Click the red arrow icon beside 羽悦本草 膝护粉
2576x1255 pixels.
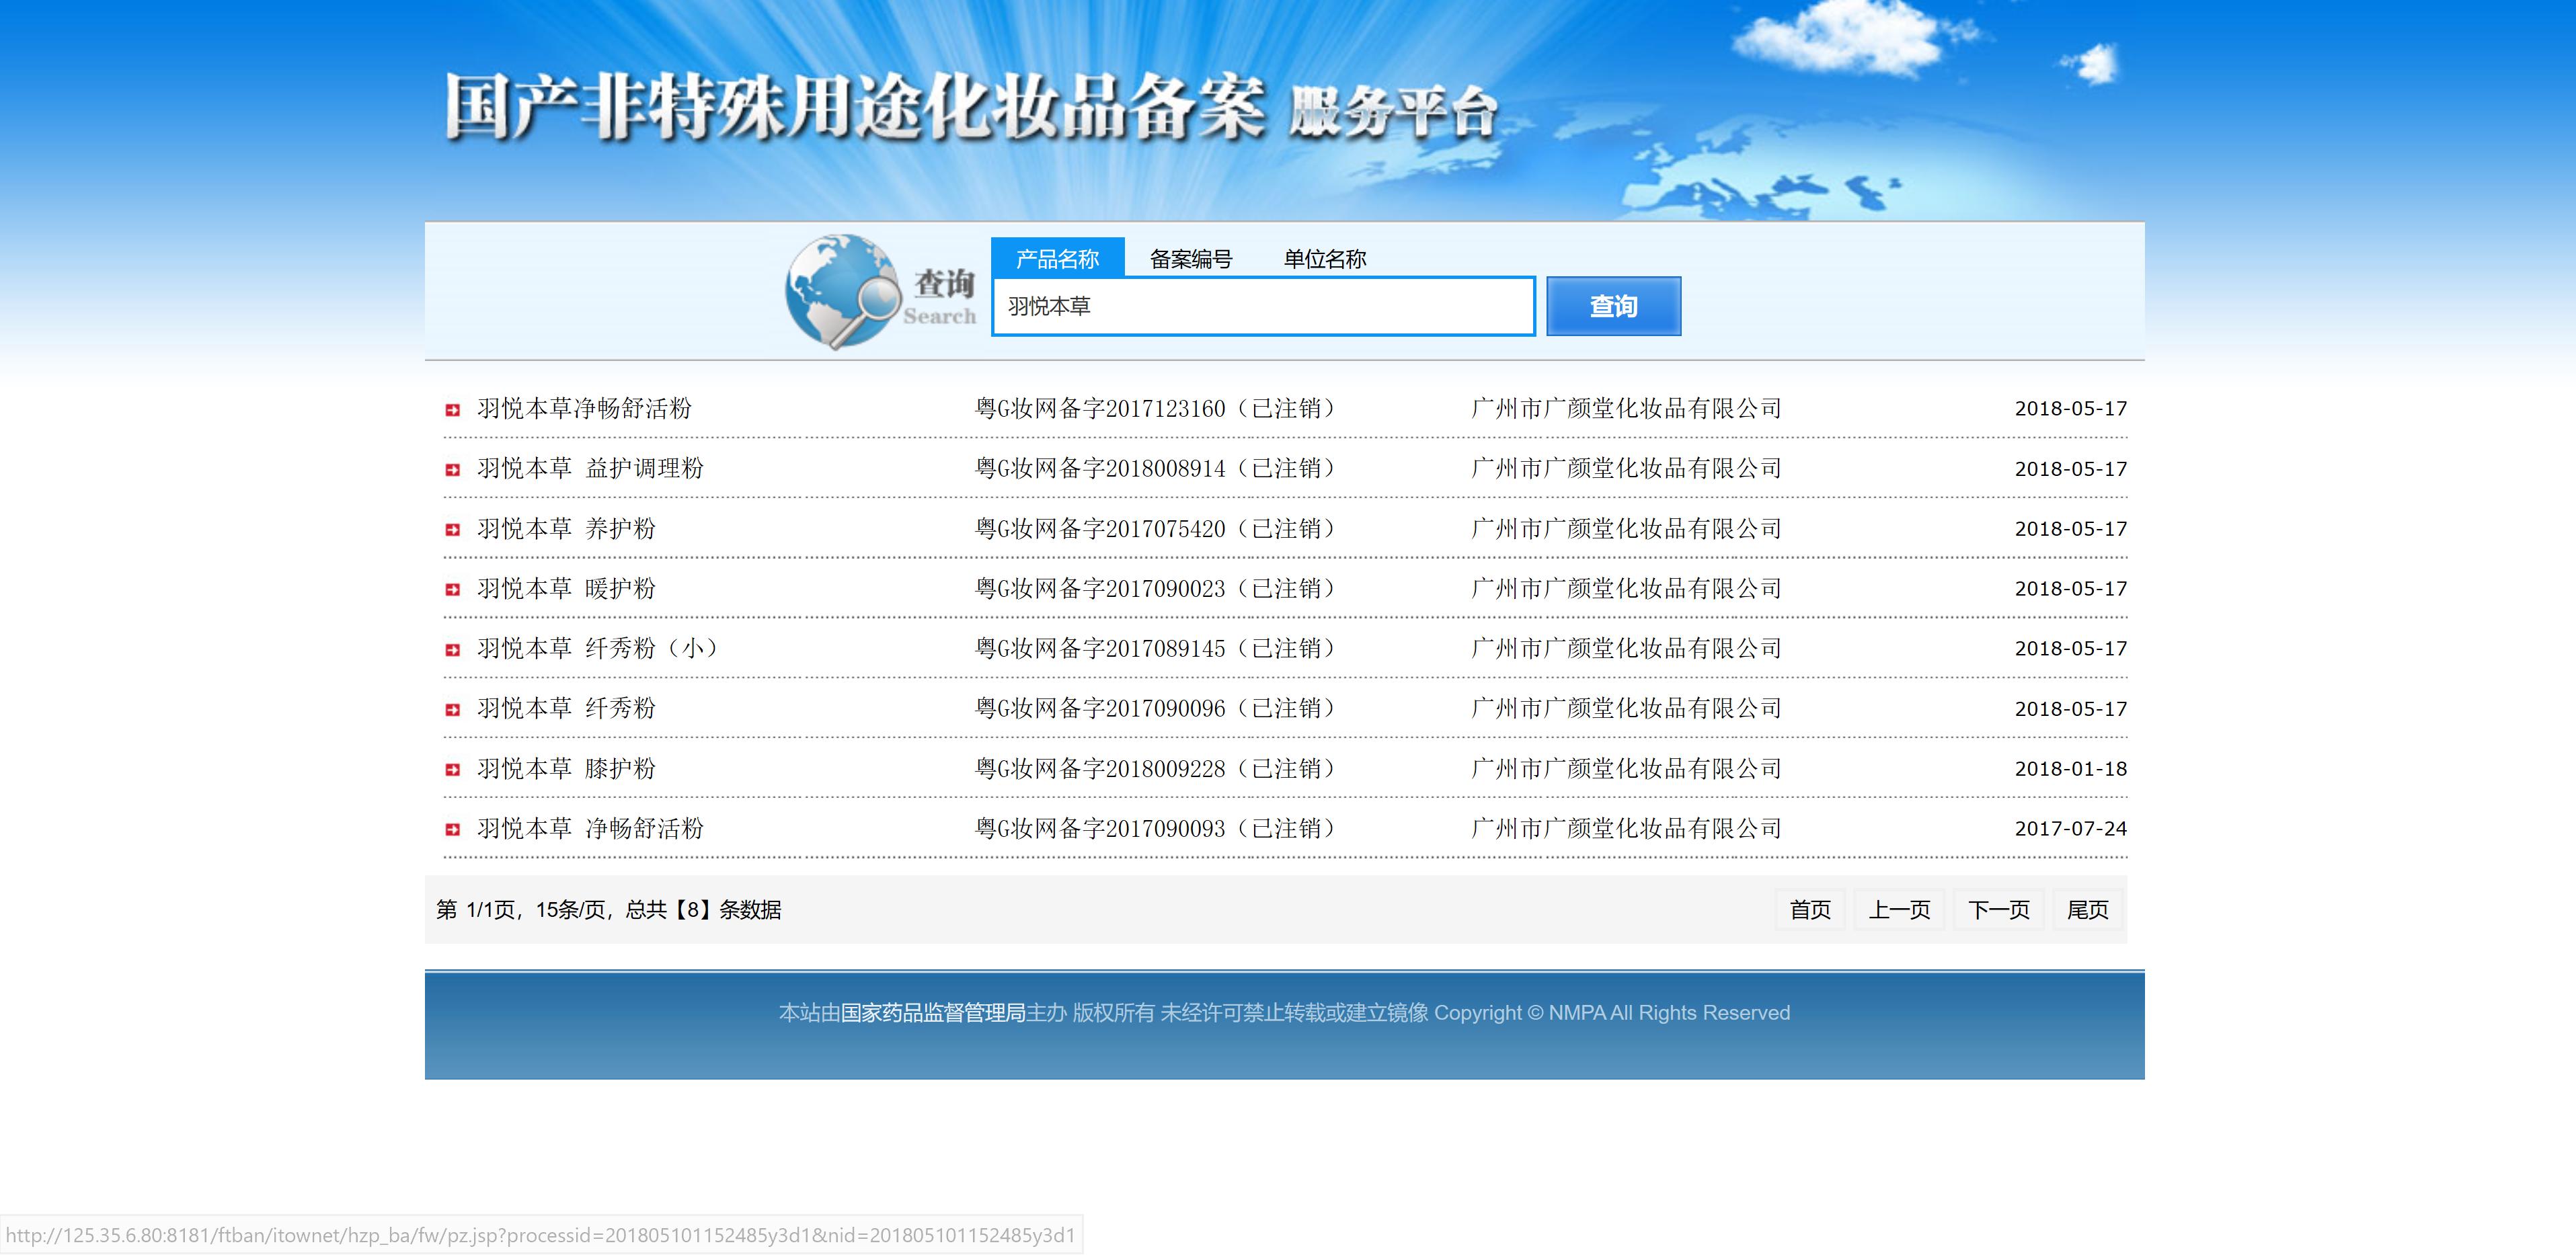pos(452,768)
